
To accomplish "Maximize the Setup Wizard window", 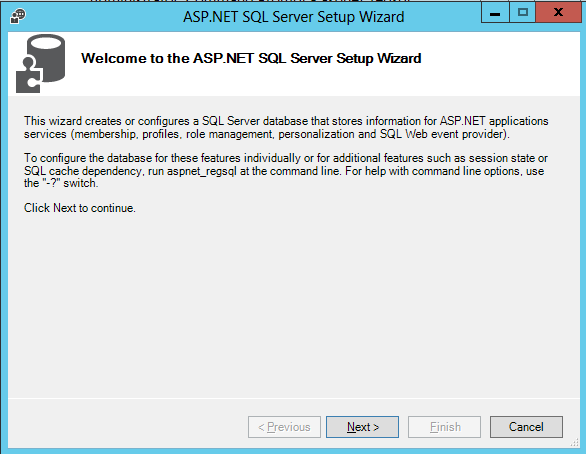I will [522, 13].
